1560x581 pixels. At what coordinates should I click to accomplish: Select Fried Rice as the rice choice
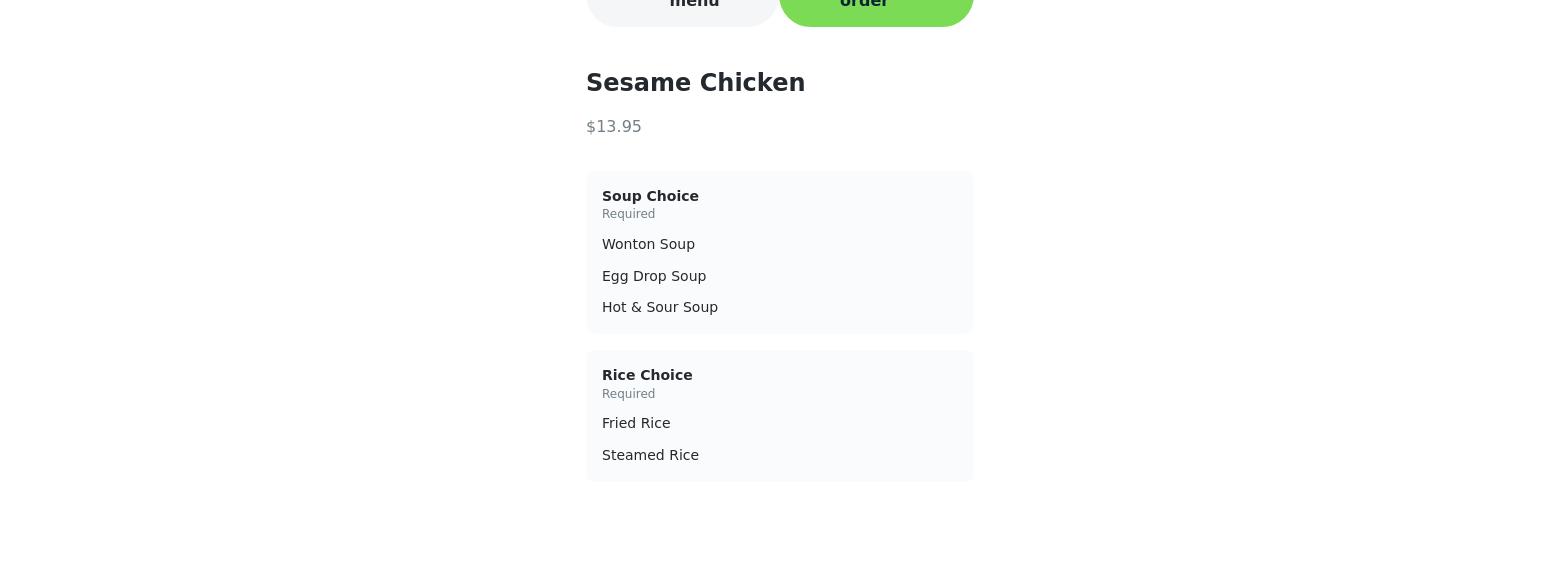[x=636, y=423]
